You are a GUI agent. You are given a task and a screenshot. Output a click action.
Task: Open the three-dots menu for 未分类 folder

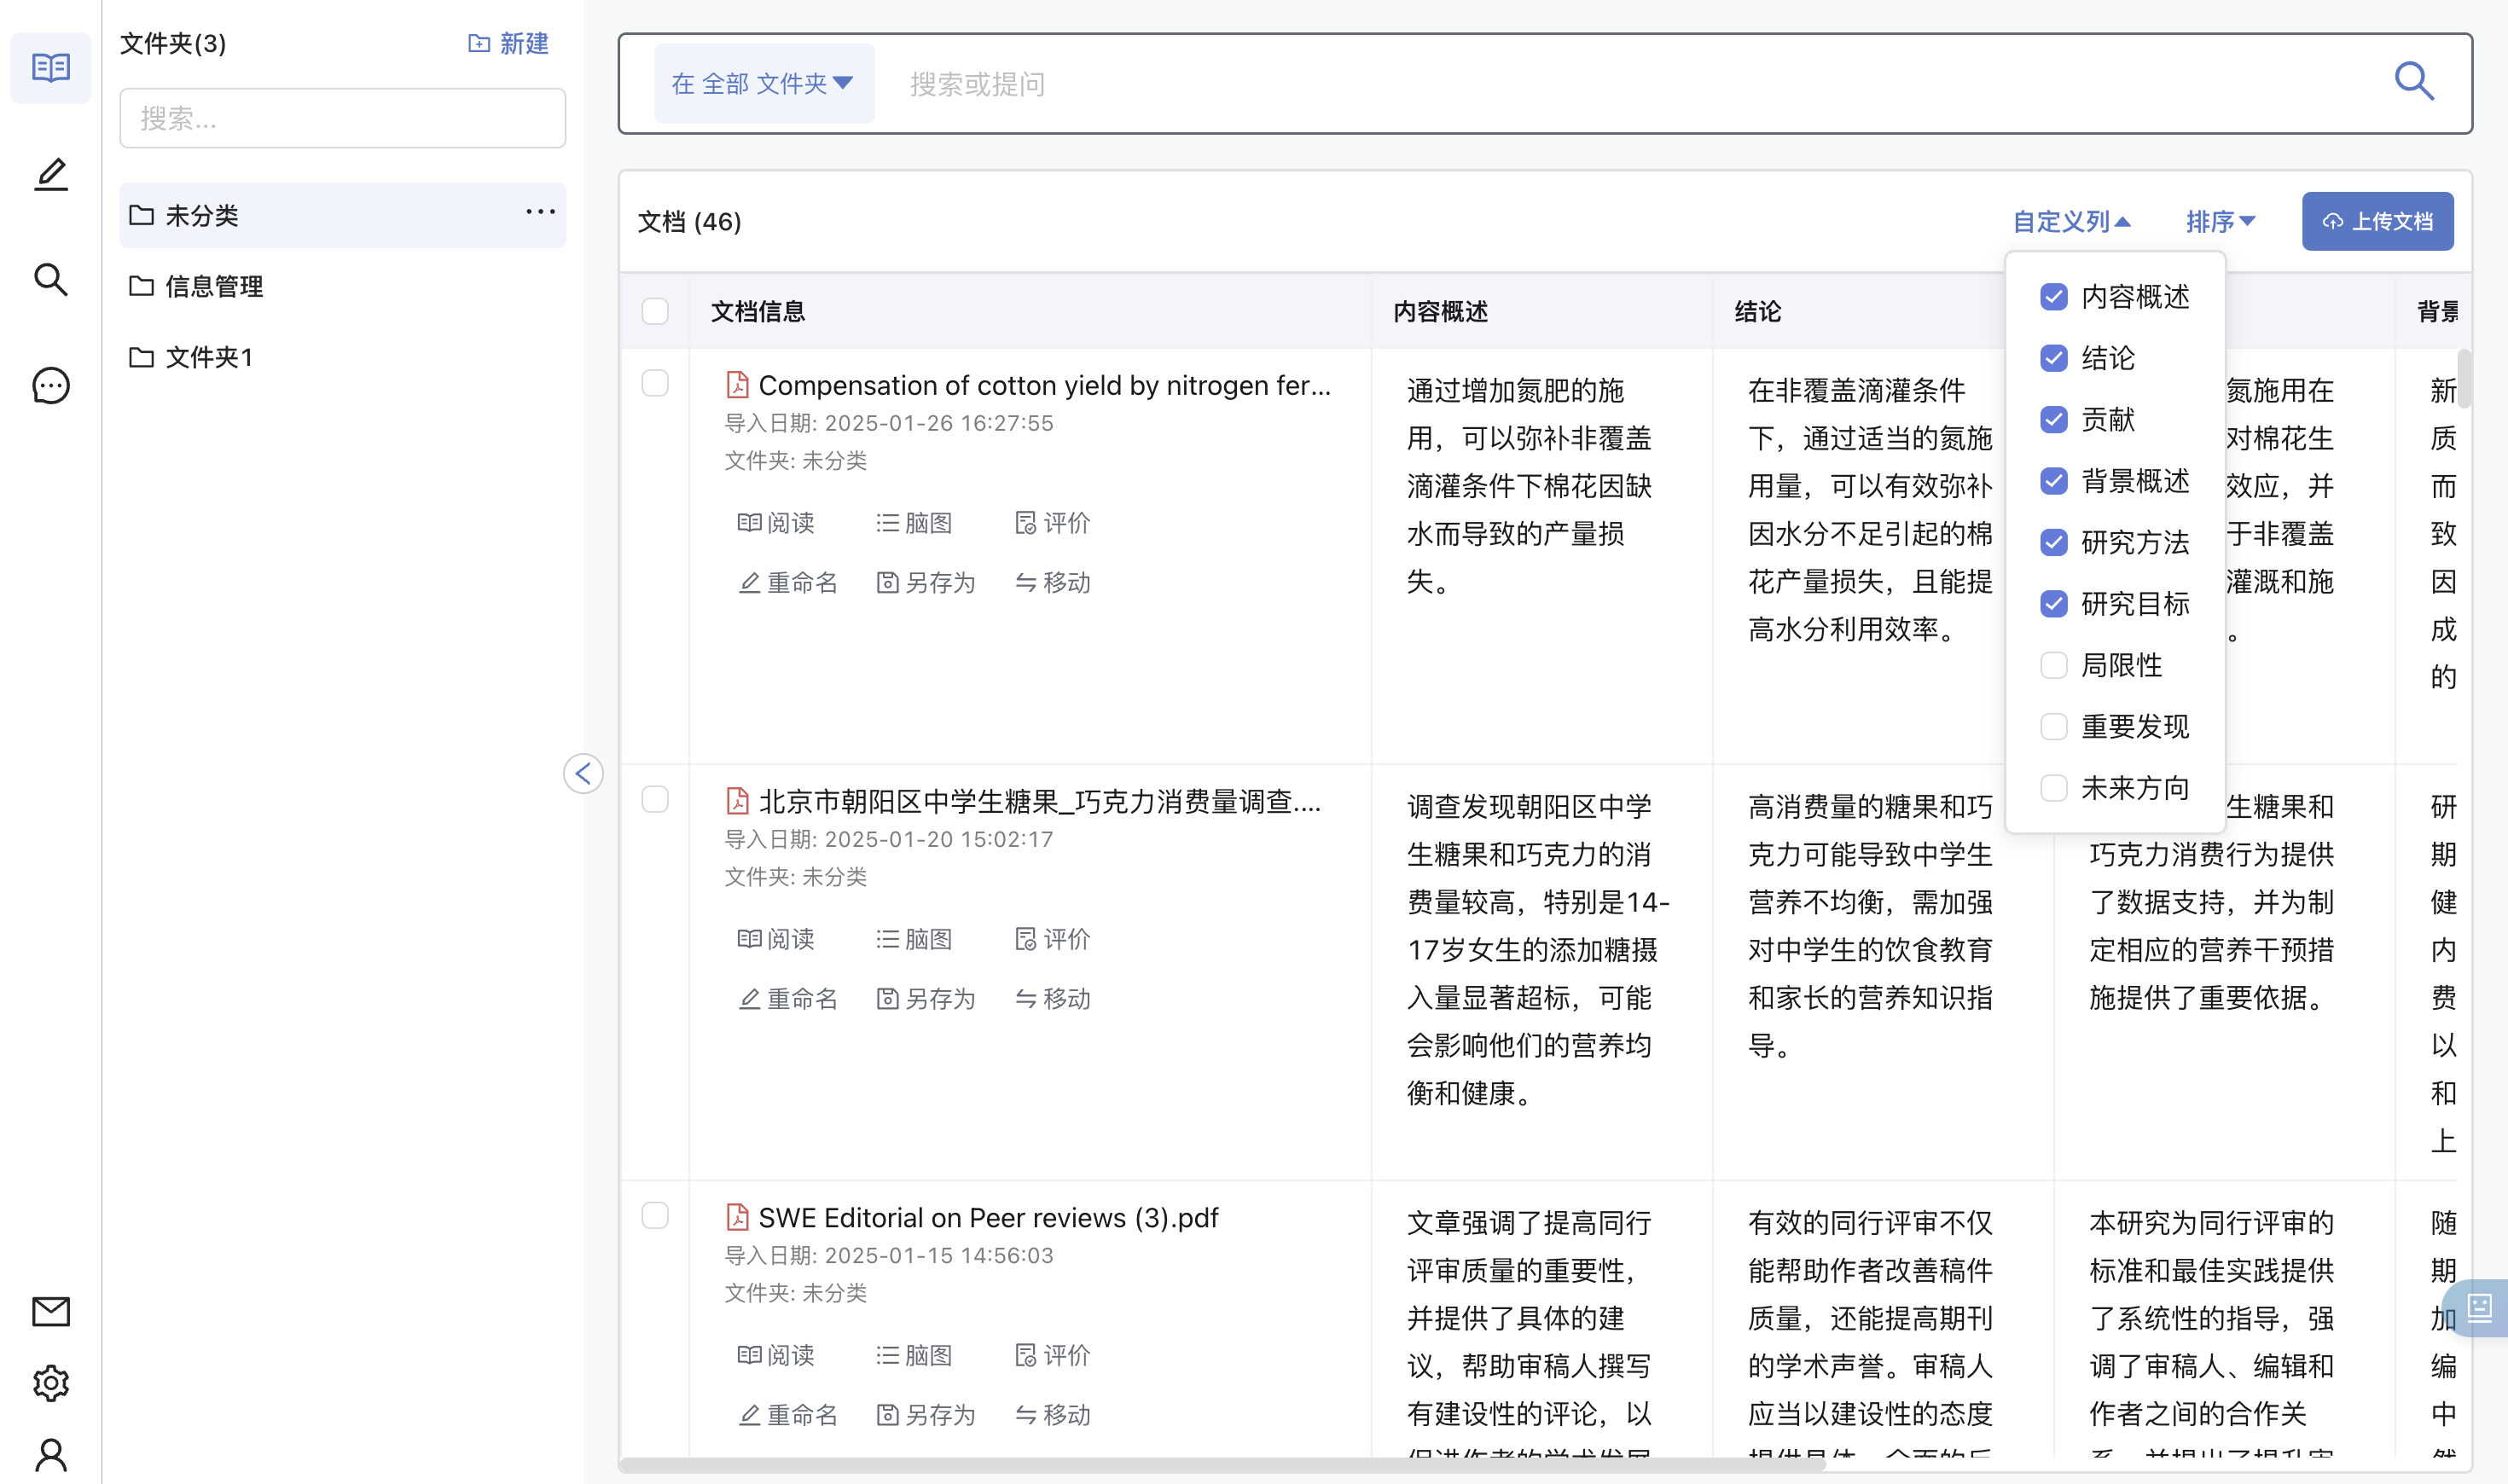540,212
